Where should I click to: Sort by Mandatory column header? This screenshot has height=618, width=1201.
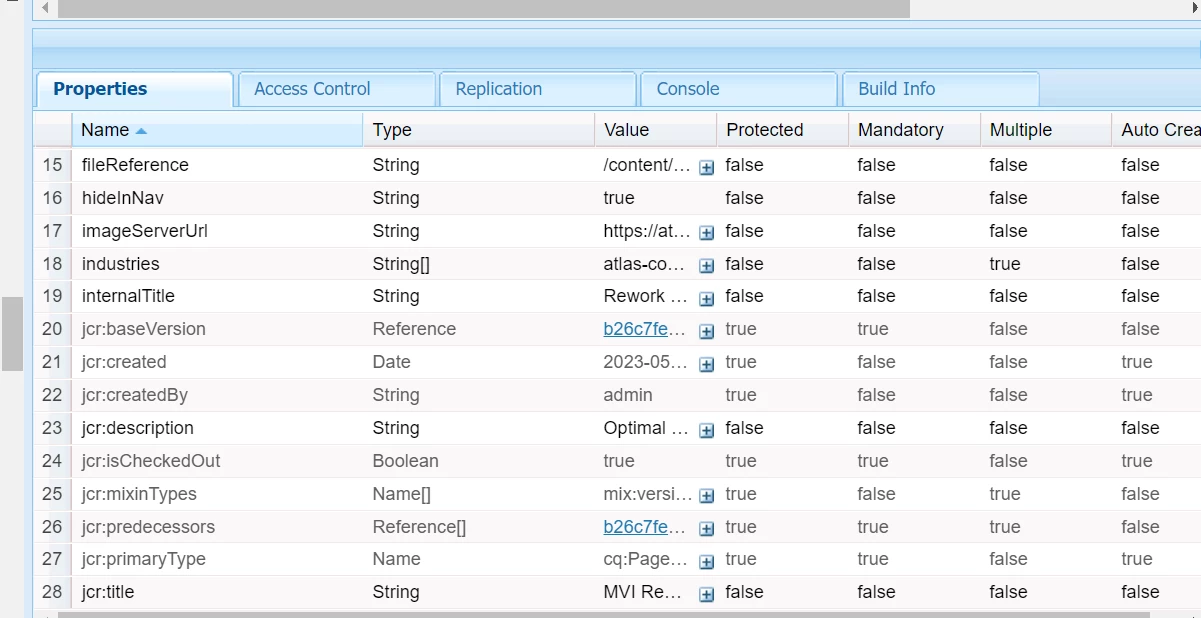[914, 130]
